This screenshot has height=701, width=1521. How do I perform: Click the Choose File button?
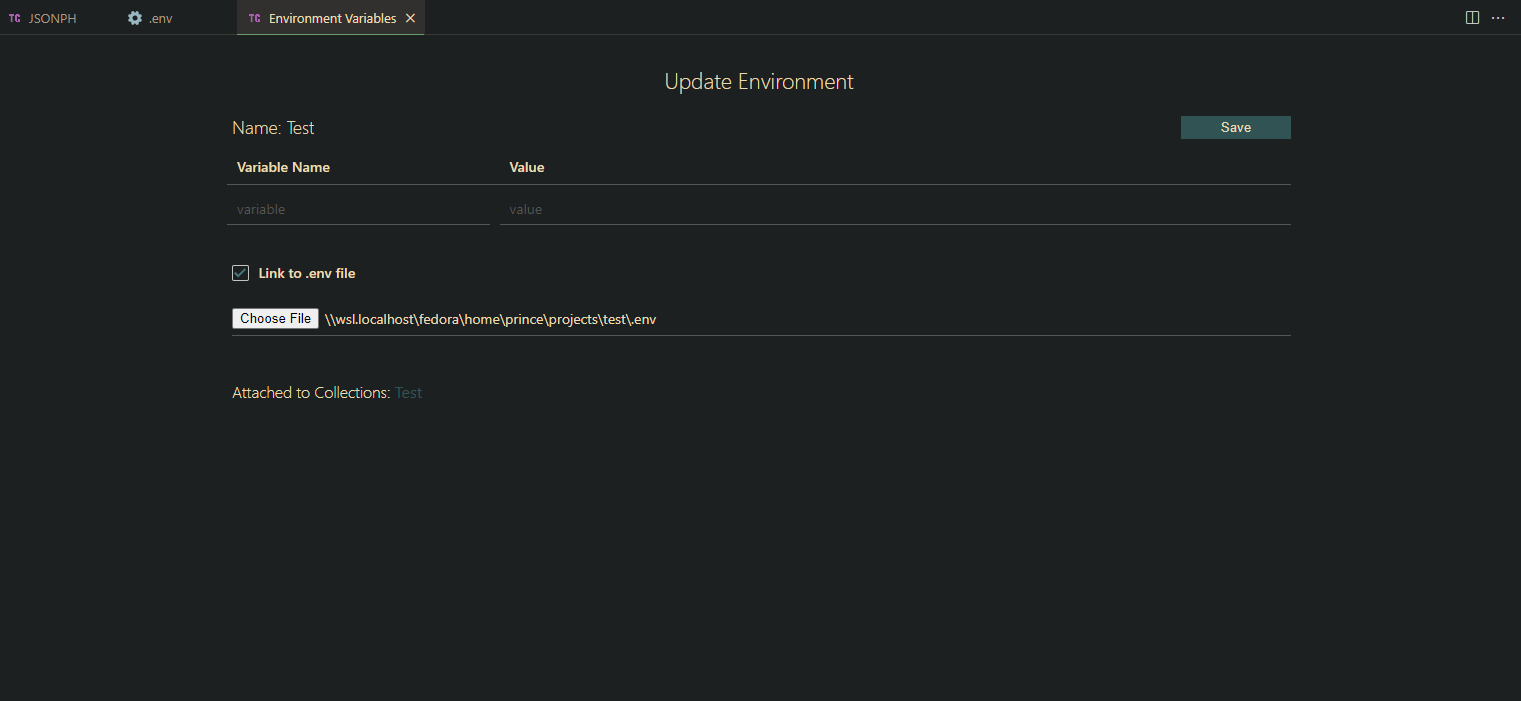[x=275, y=318]
